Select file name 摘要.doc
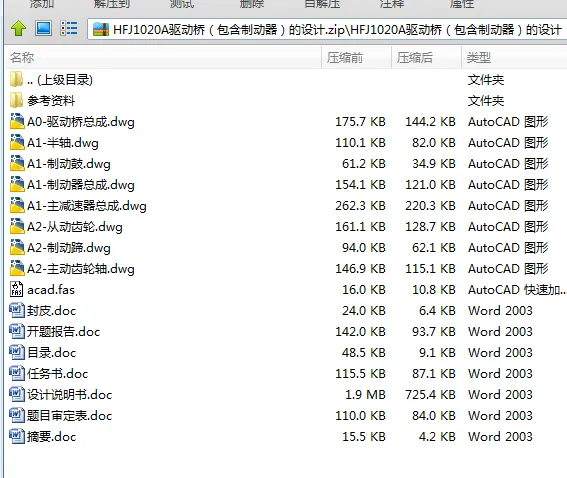 click(51, 436)
